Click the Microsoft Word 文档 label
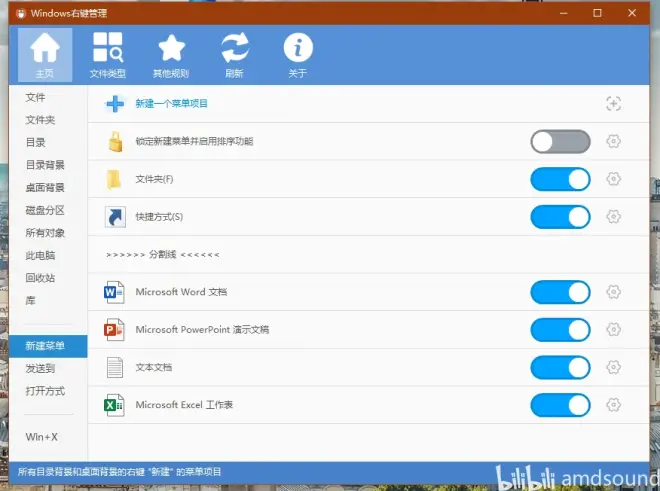This screenshot has height=491, width=660. pos(181,292)
